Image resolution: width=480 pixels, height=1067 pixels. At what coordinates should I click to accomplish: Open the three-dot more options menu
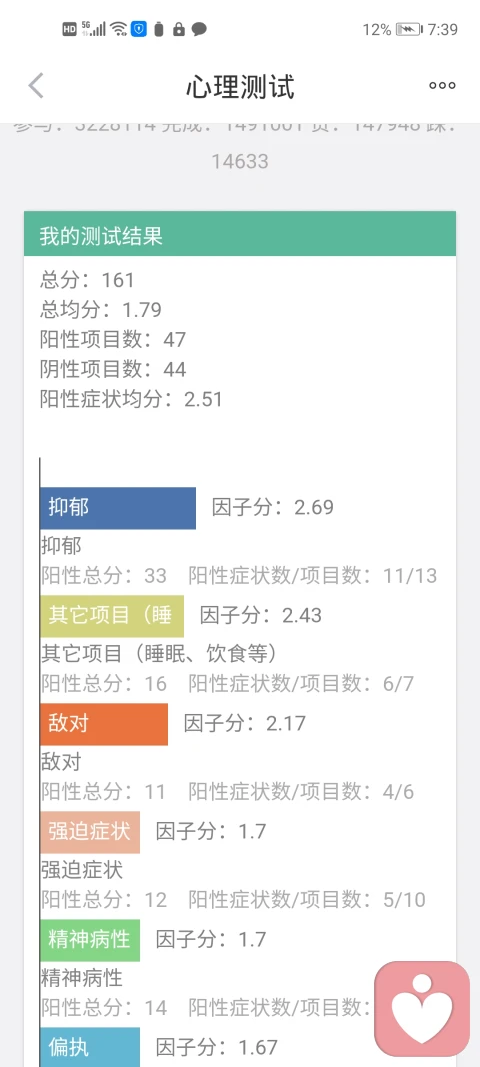(442, 86)
